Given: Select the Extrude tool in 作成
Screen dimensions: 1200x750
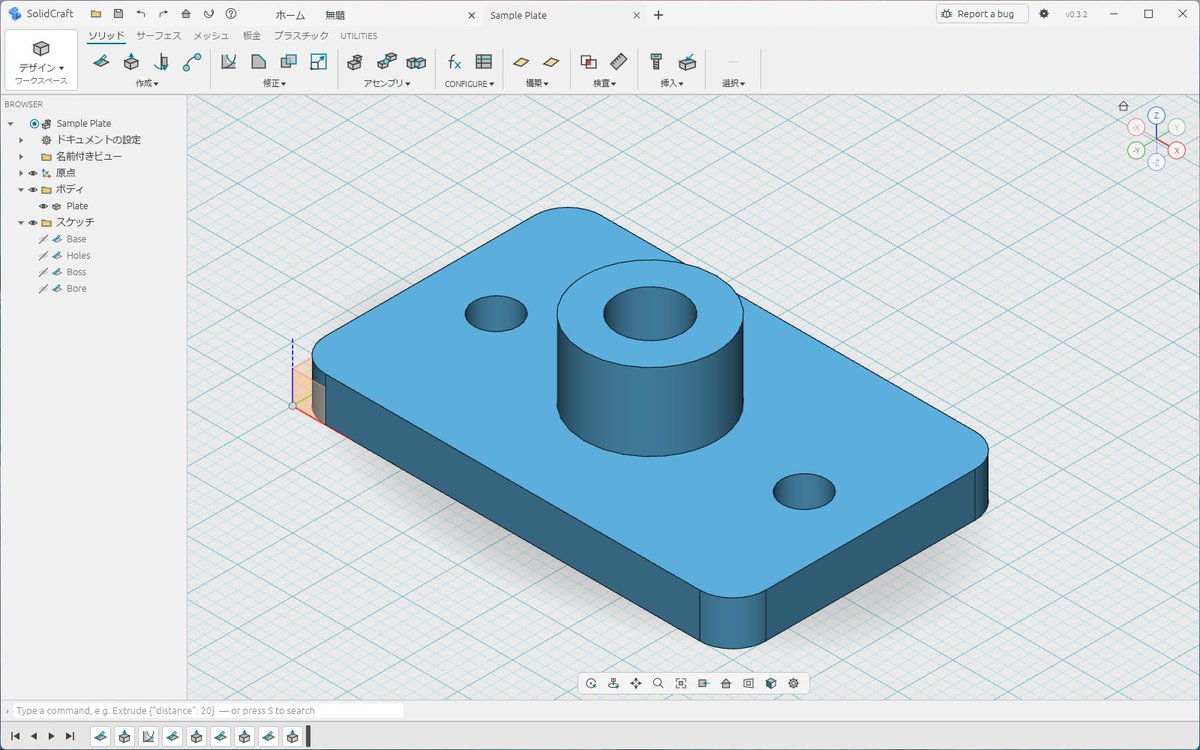Looking at the screenshot, I should pos(131,62).
